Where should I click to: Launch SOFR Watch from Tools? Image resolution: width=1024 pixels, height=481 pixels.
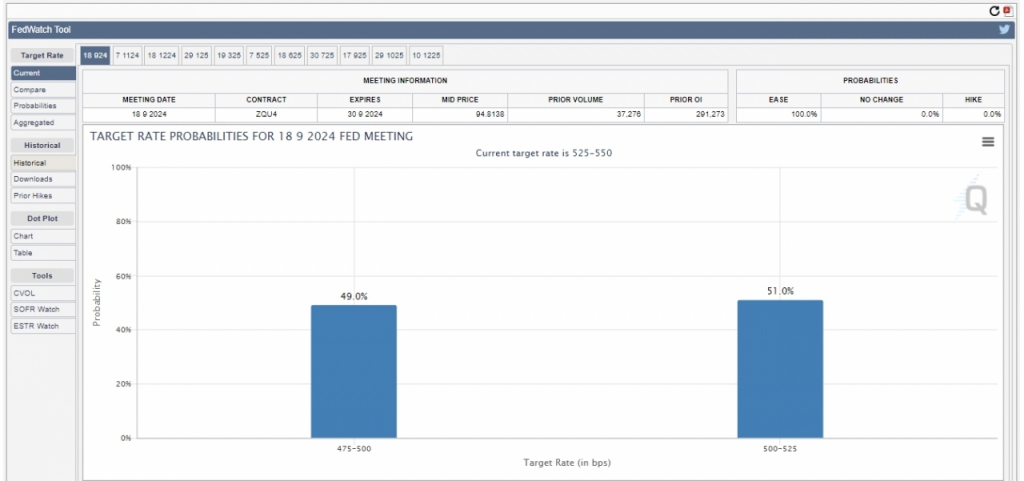(x=36, y=309)
